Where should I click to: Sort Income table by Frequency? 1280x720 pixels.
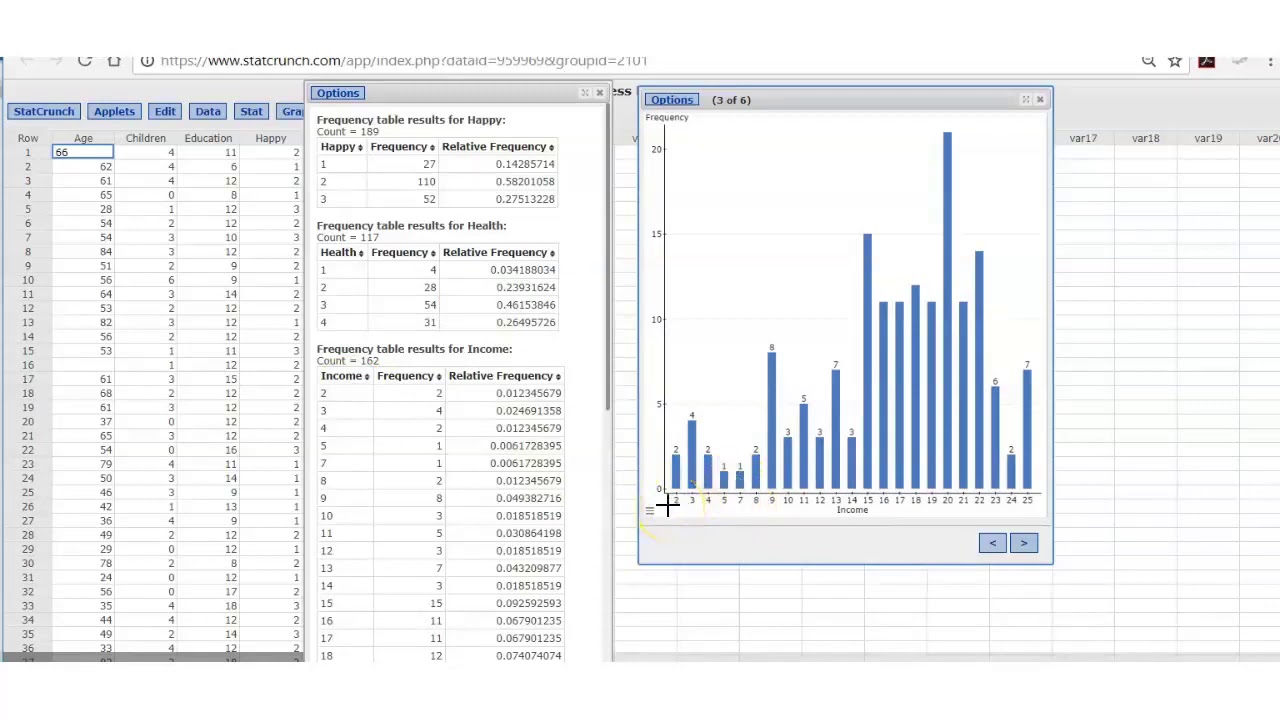pyautogui.click(x=409, y=376)
